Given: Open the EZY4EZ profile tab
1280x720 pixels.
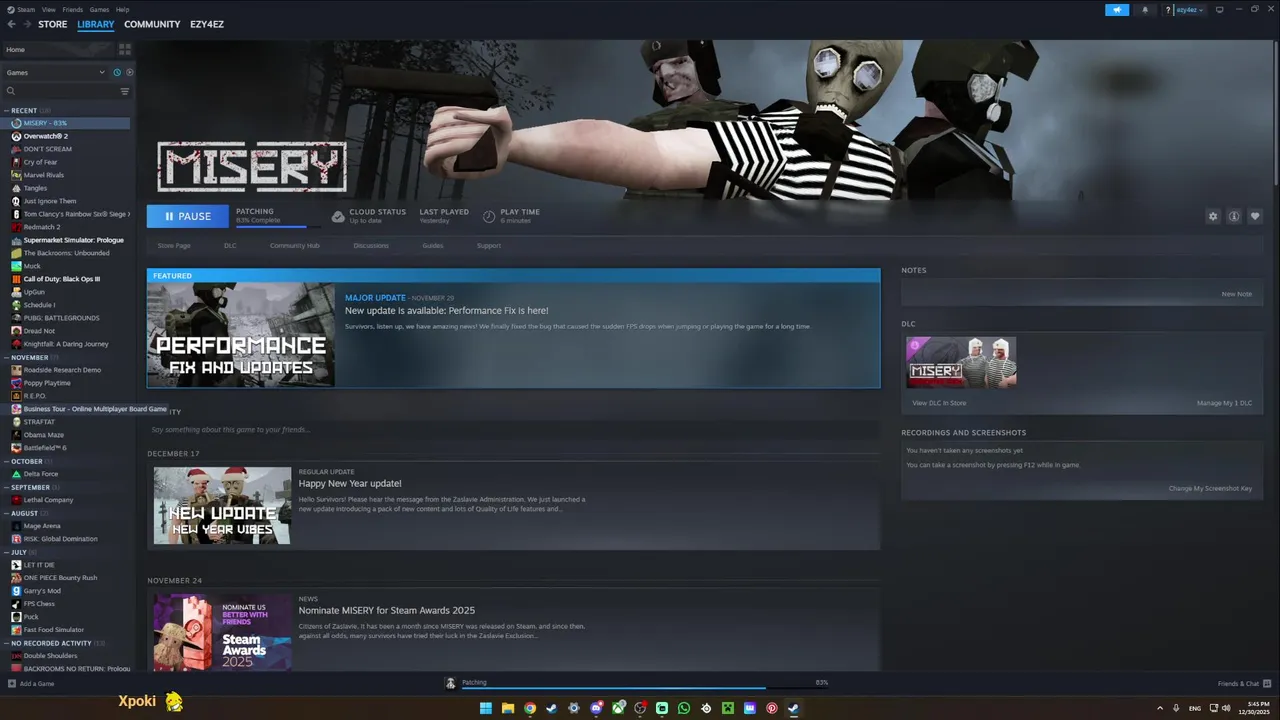Looking at the screenshot, I should pos(207,24).
